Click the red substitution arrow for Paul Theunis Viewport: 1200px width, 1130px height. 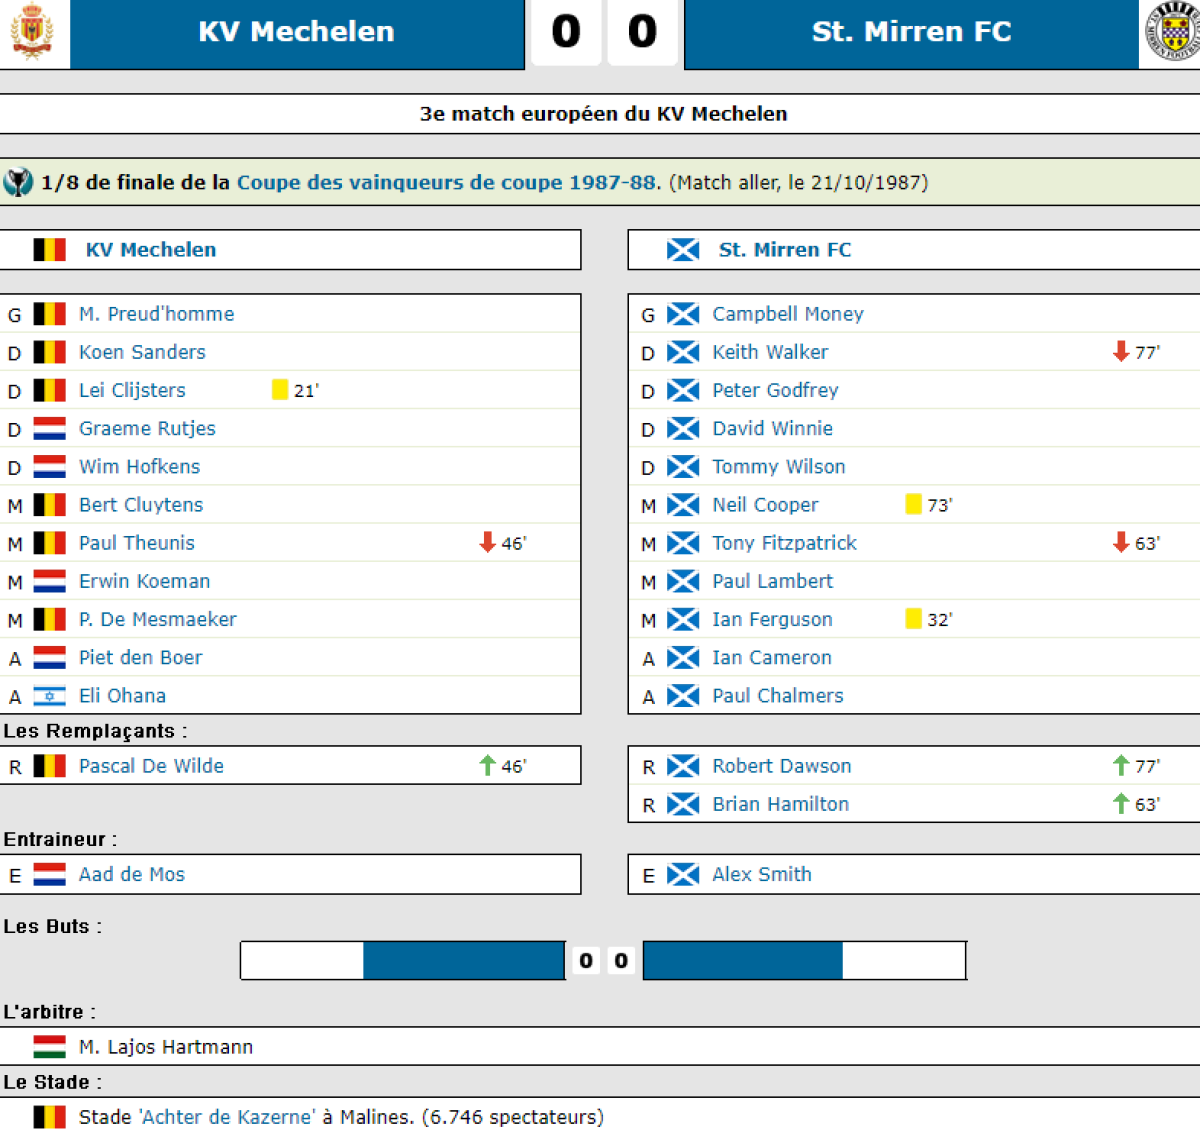coord(488,543)
